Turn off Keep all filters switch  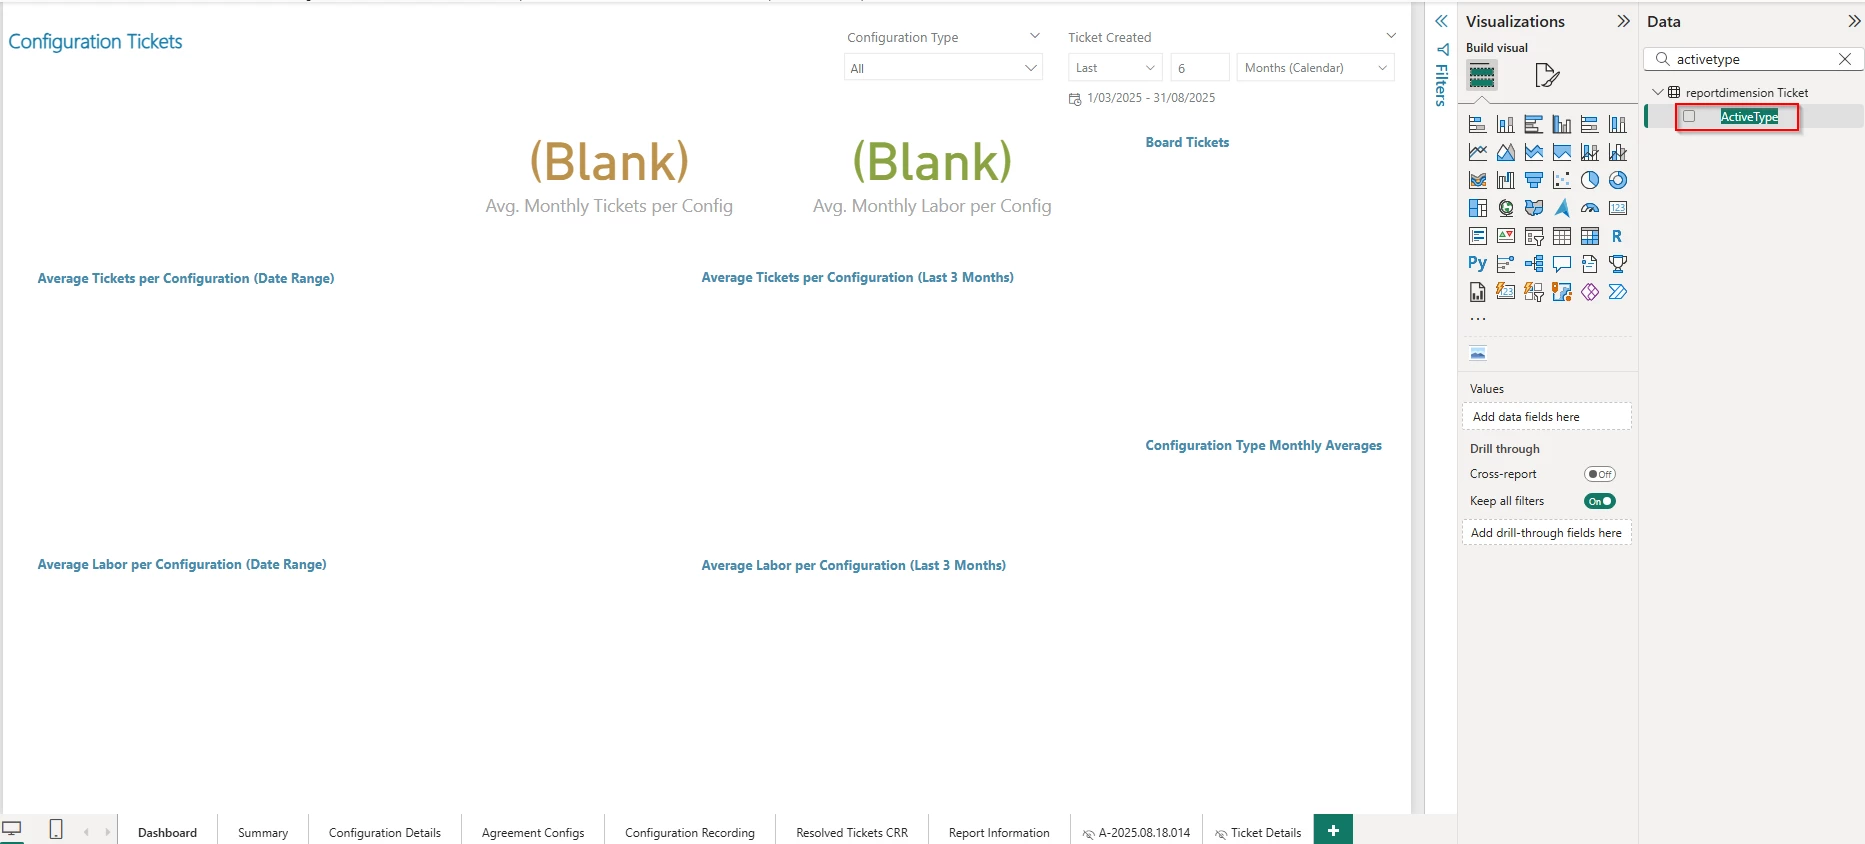[x=1600, y=501]
